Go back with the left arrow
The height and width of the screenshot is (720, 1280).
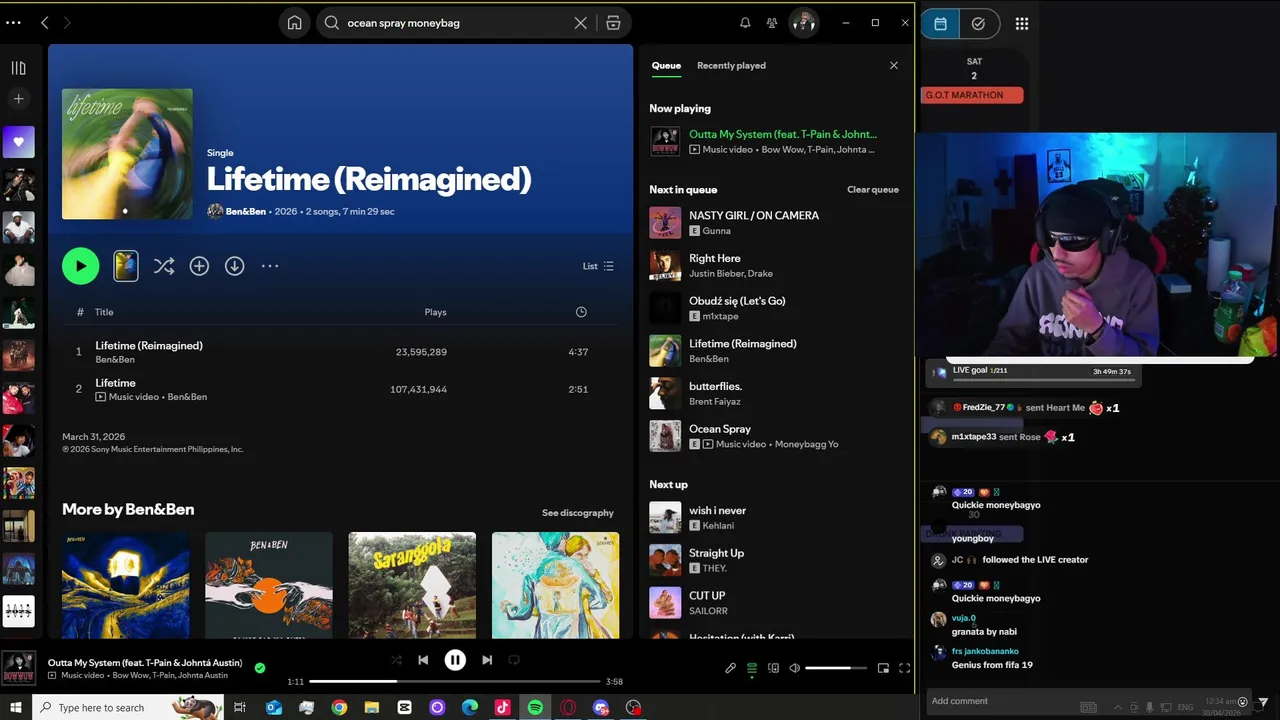point(44,23)
